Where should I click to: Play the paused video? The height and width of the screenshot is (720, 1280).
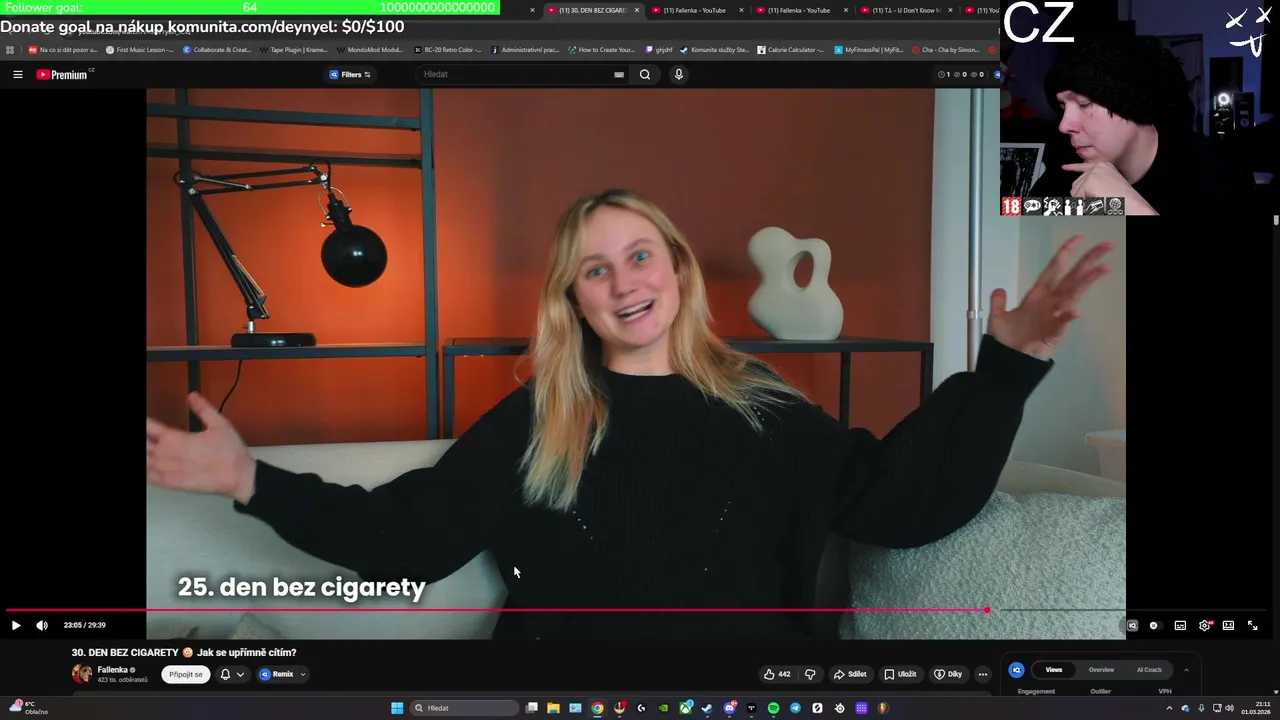(16, 625)
